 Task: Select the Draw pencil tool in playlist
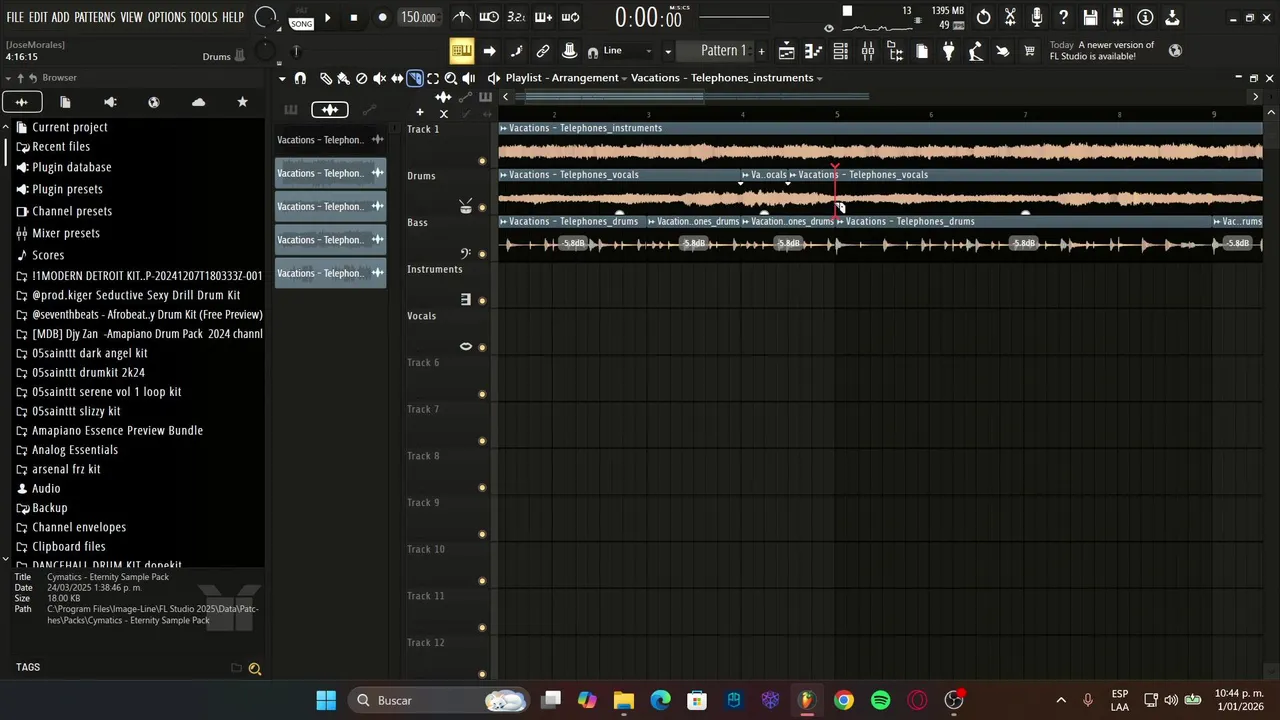coord(326,78)
